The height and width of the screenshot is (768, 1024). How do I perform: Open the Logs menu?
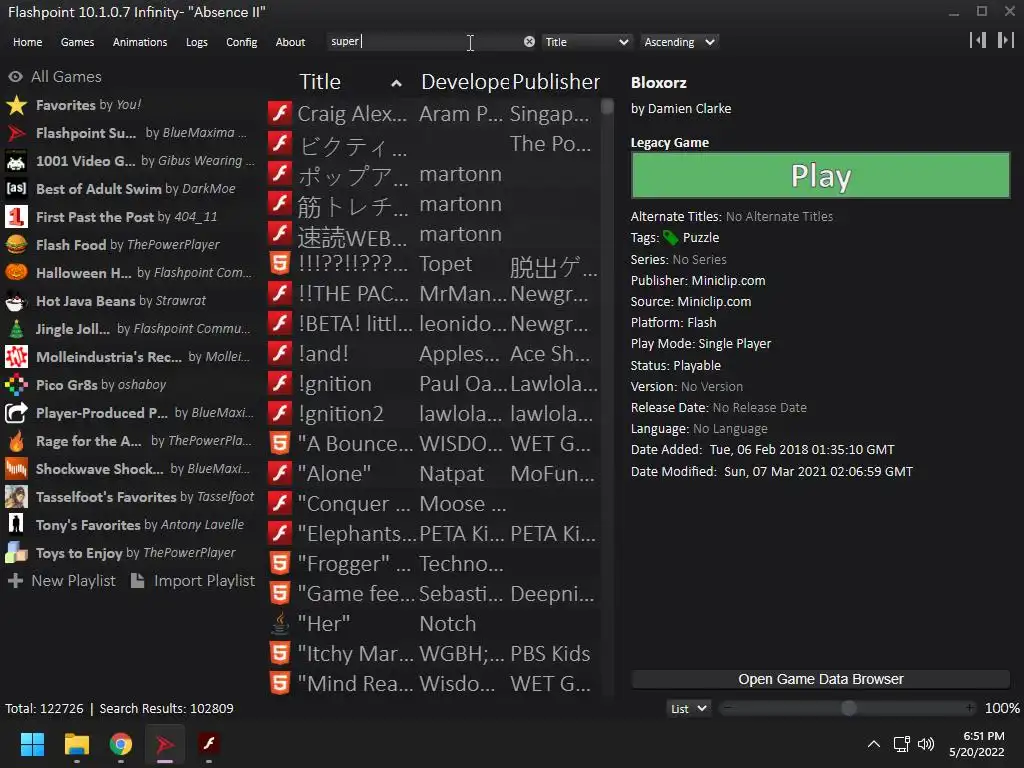point(197,42)
